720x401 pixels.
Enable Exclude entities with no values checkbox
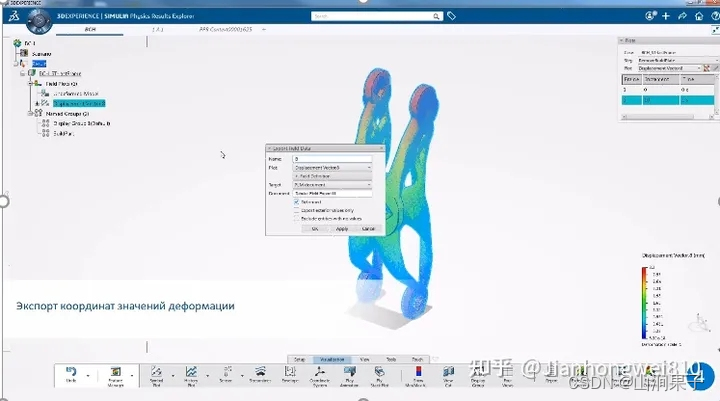pos(297,219)
